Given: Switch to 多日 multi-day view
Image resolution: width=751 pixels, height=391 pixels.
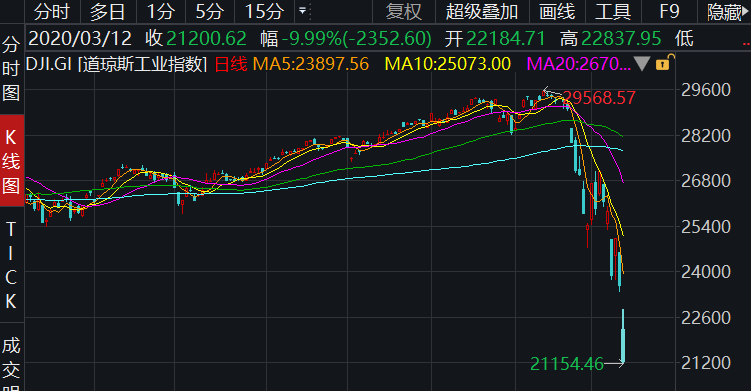Looking at the screenshot, I should tap(108, 12).
